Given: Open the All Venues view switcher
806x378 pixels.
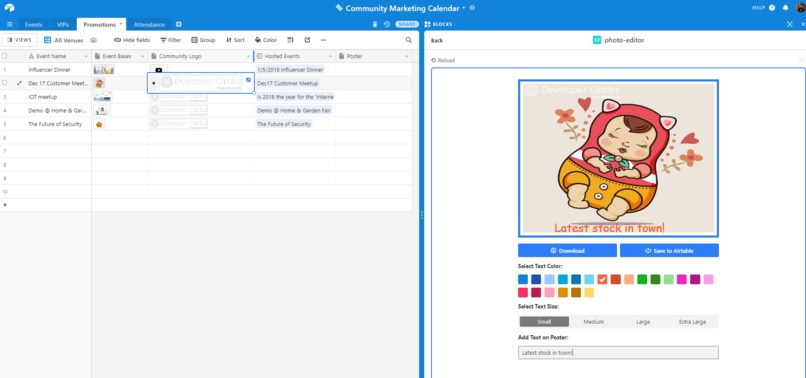Looking at the screenshot, I should click(63, 40).
